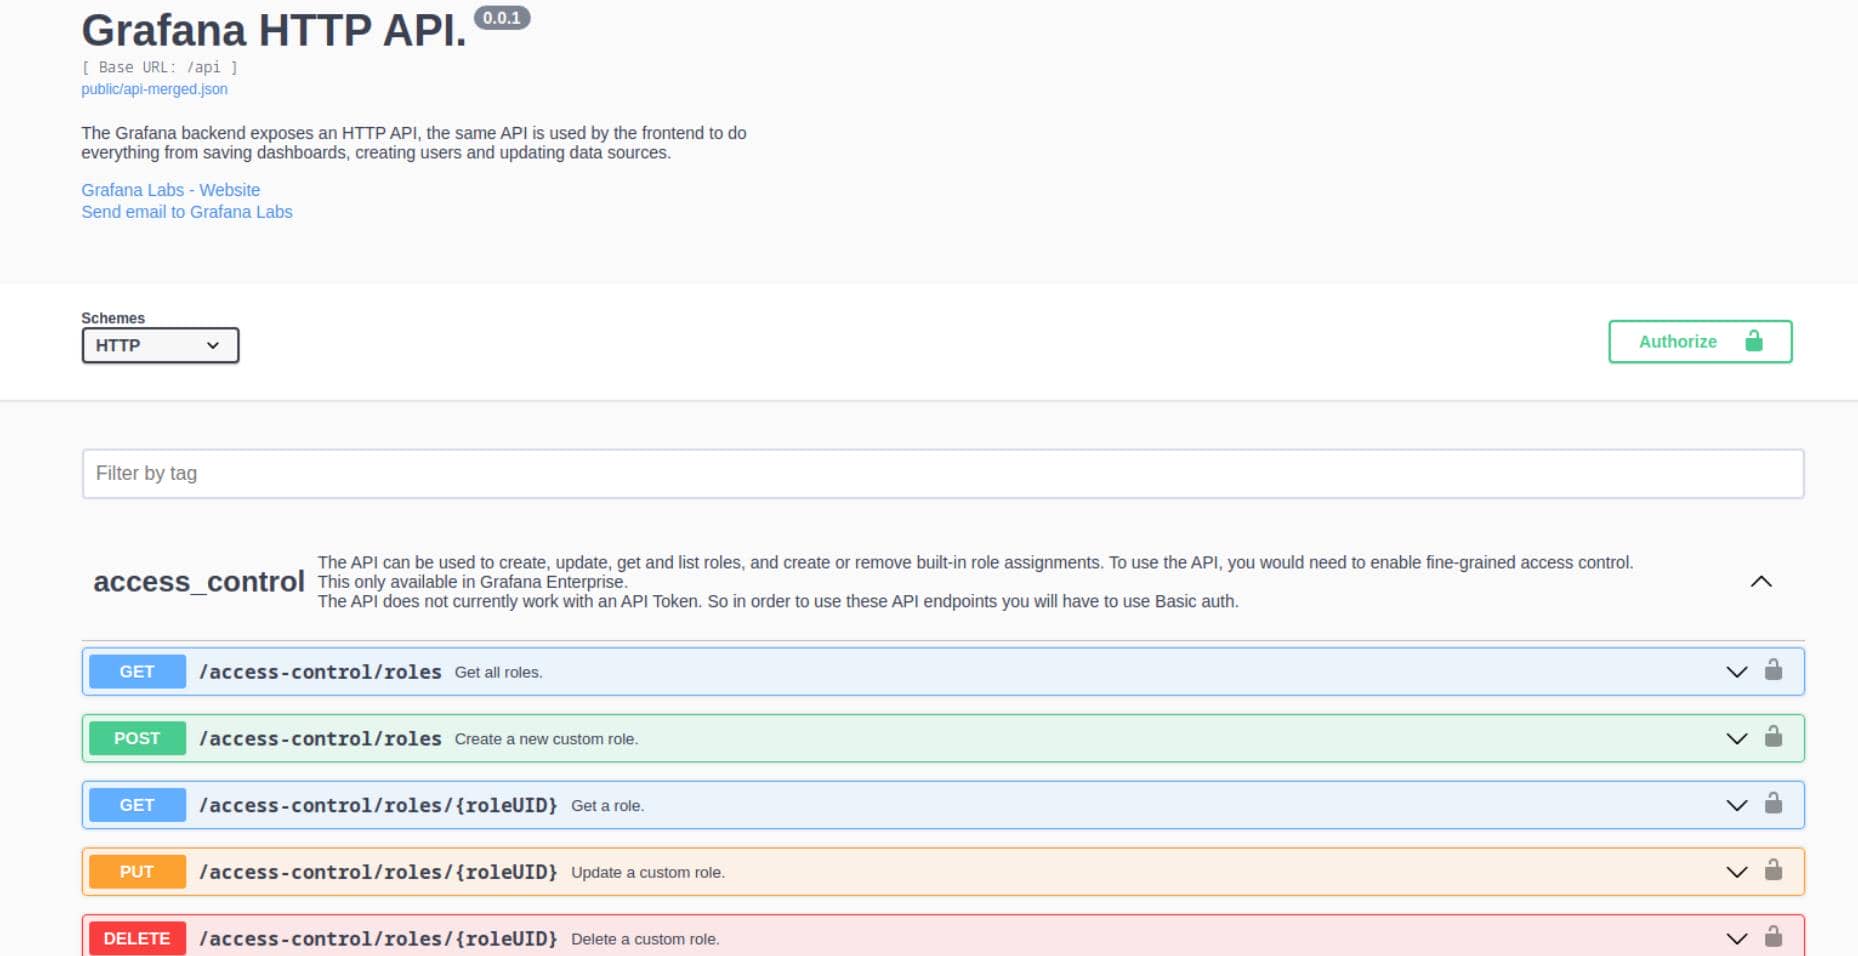Viewport: 1858px width, 956px height.
Task: Click lock icon on GET roles/{roleUID} row
Action: (x=1773, y=804)
